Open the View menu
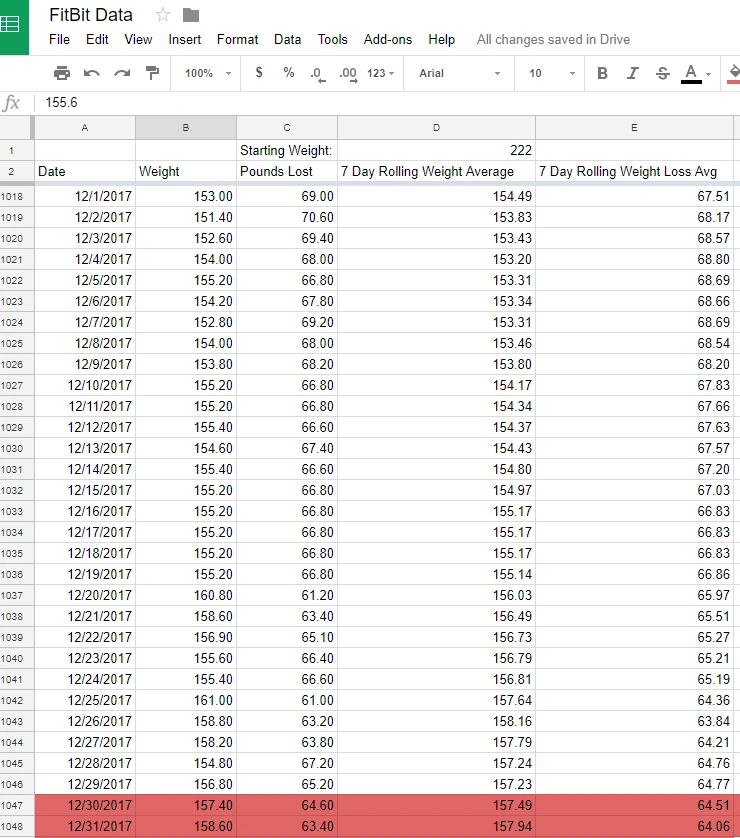This screenshot has height=838, width=740. pyautogui.click(x=138, y=40)
